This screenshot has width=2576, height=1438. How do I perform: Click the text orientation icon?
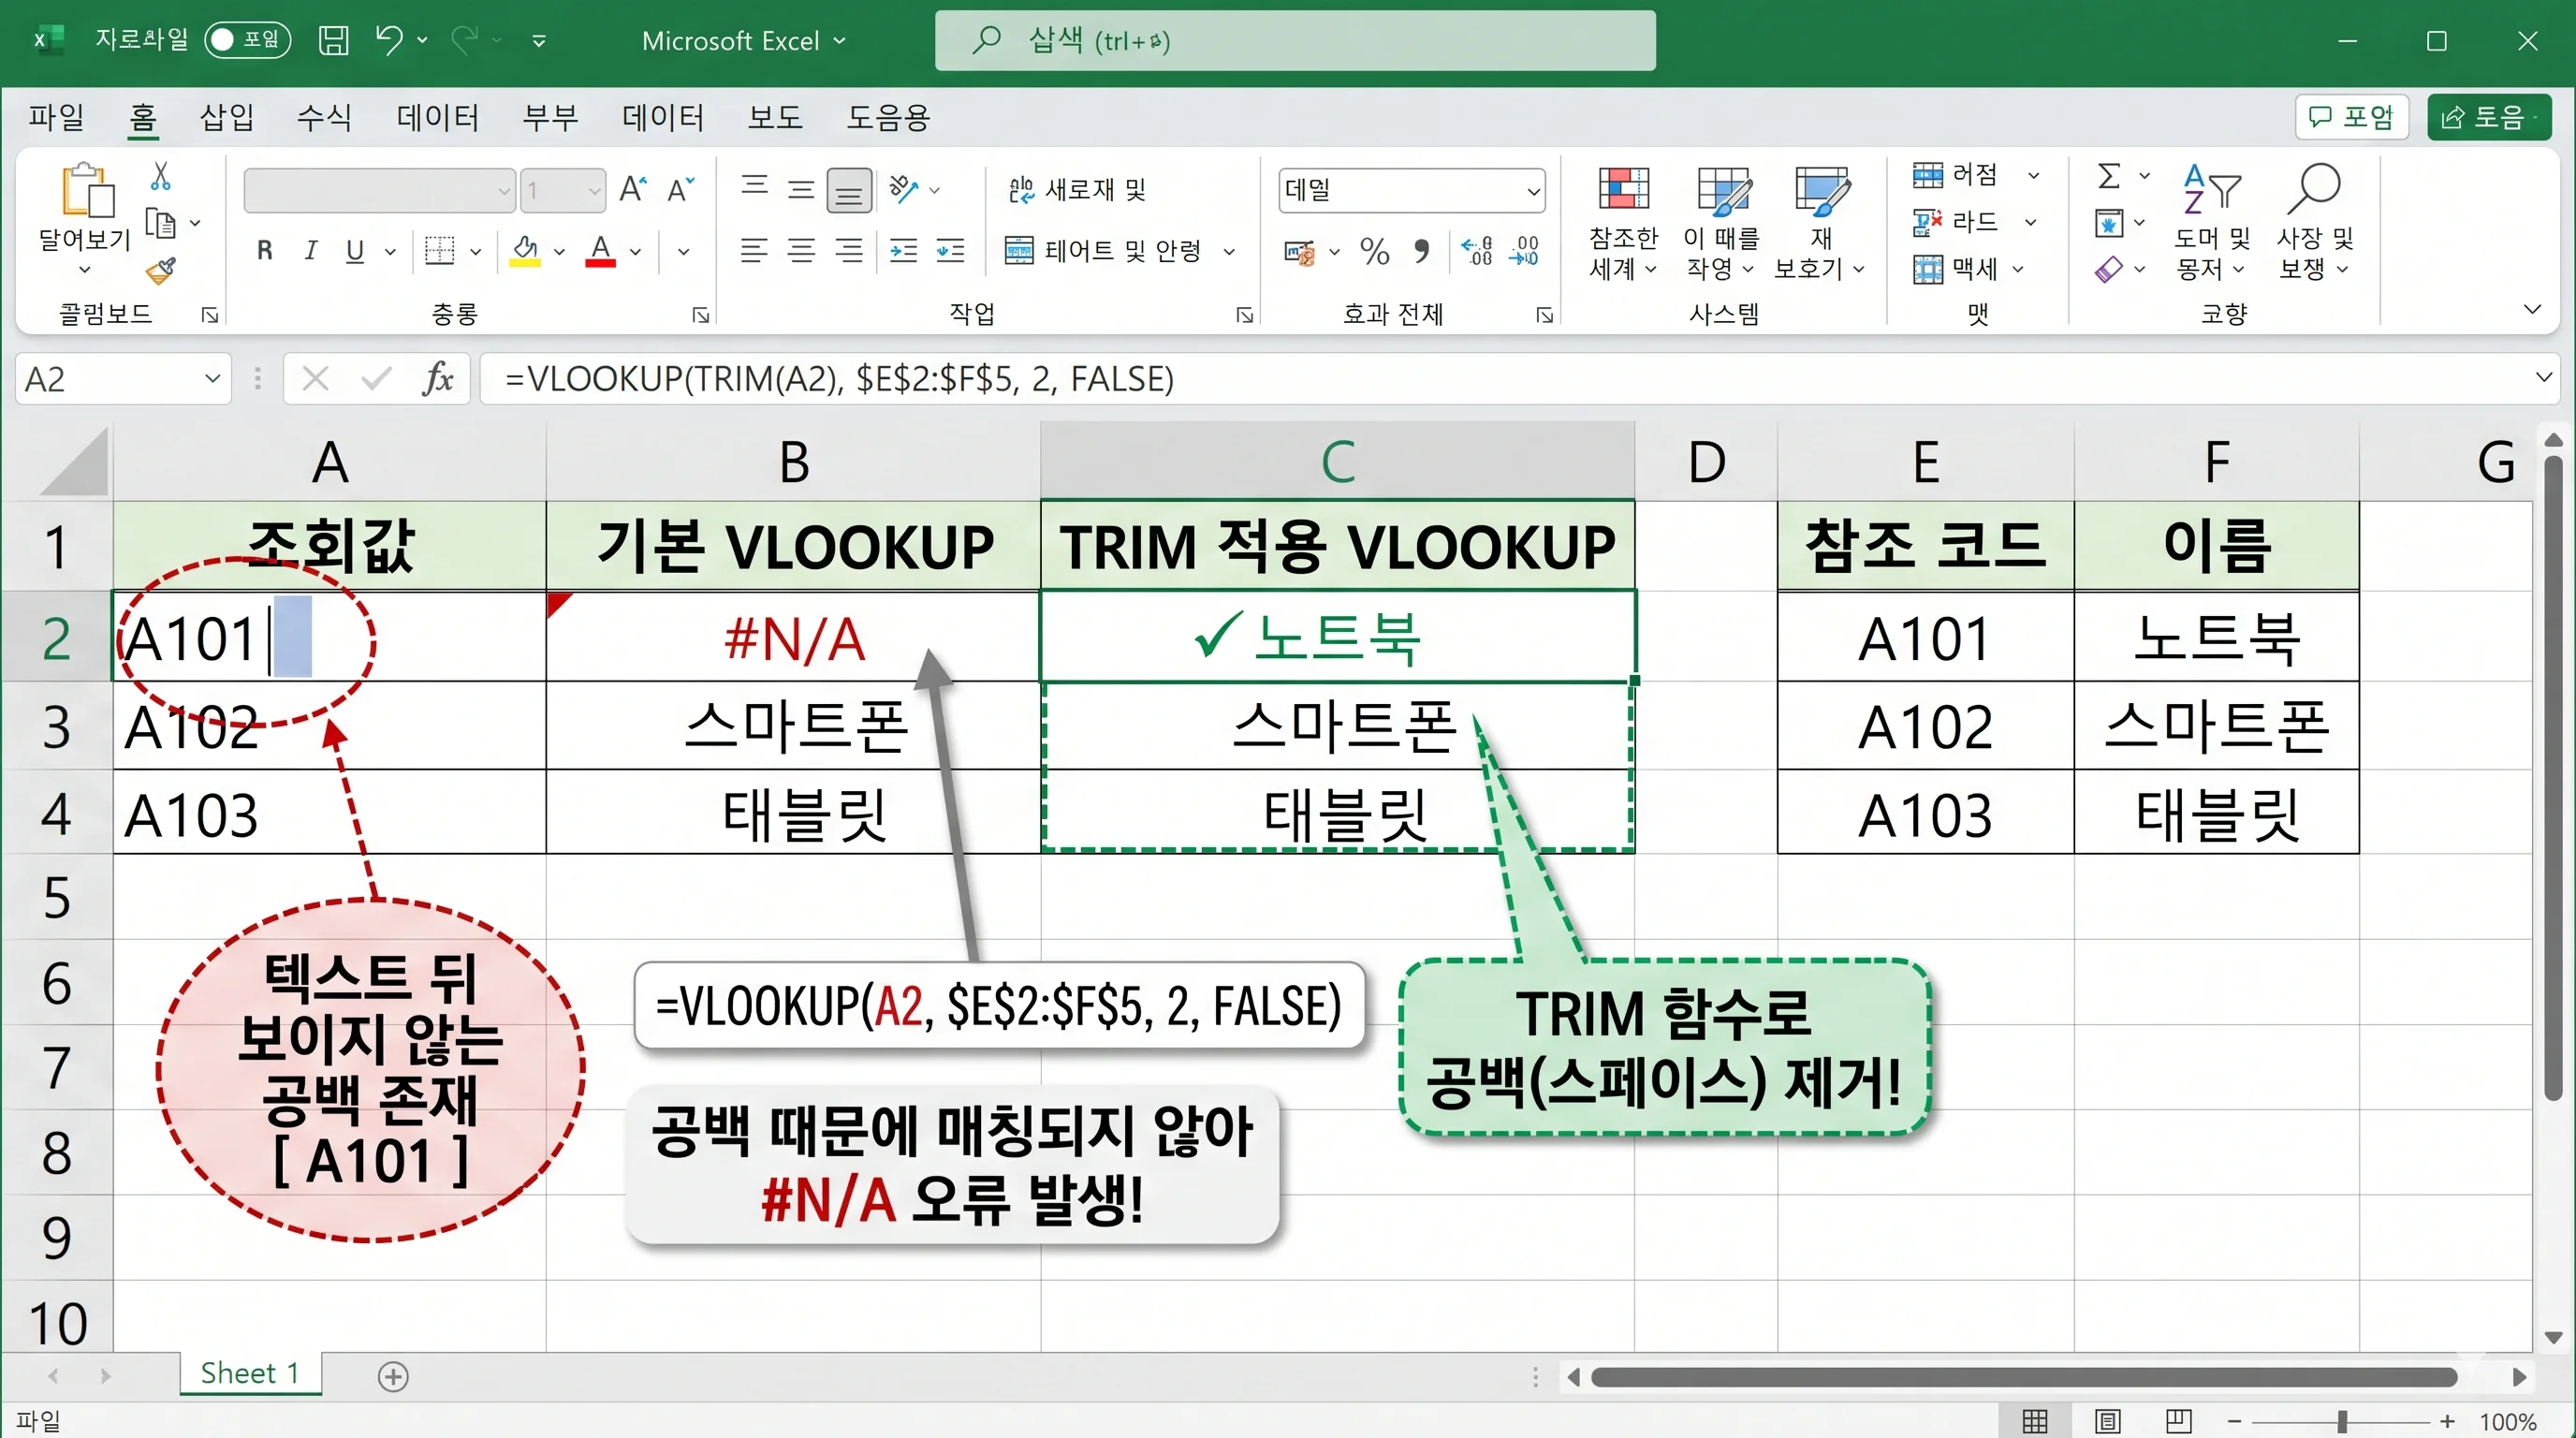point(904,189)
